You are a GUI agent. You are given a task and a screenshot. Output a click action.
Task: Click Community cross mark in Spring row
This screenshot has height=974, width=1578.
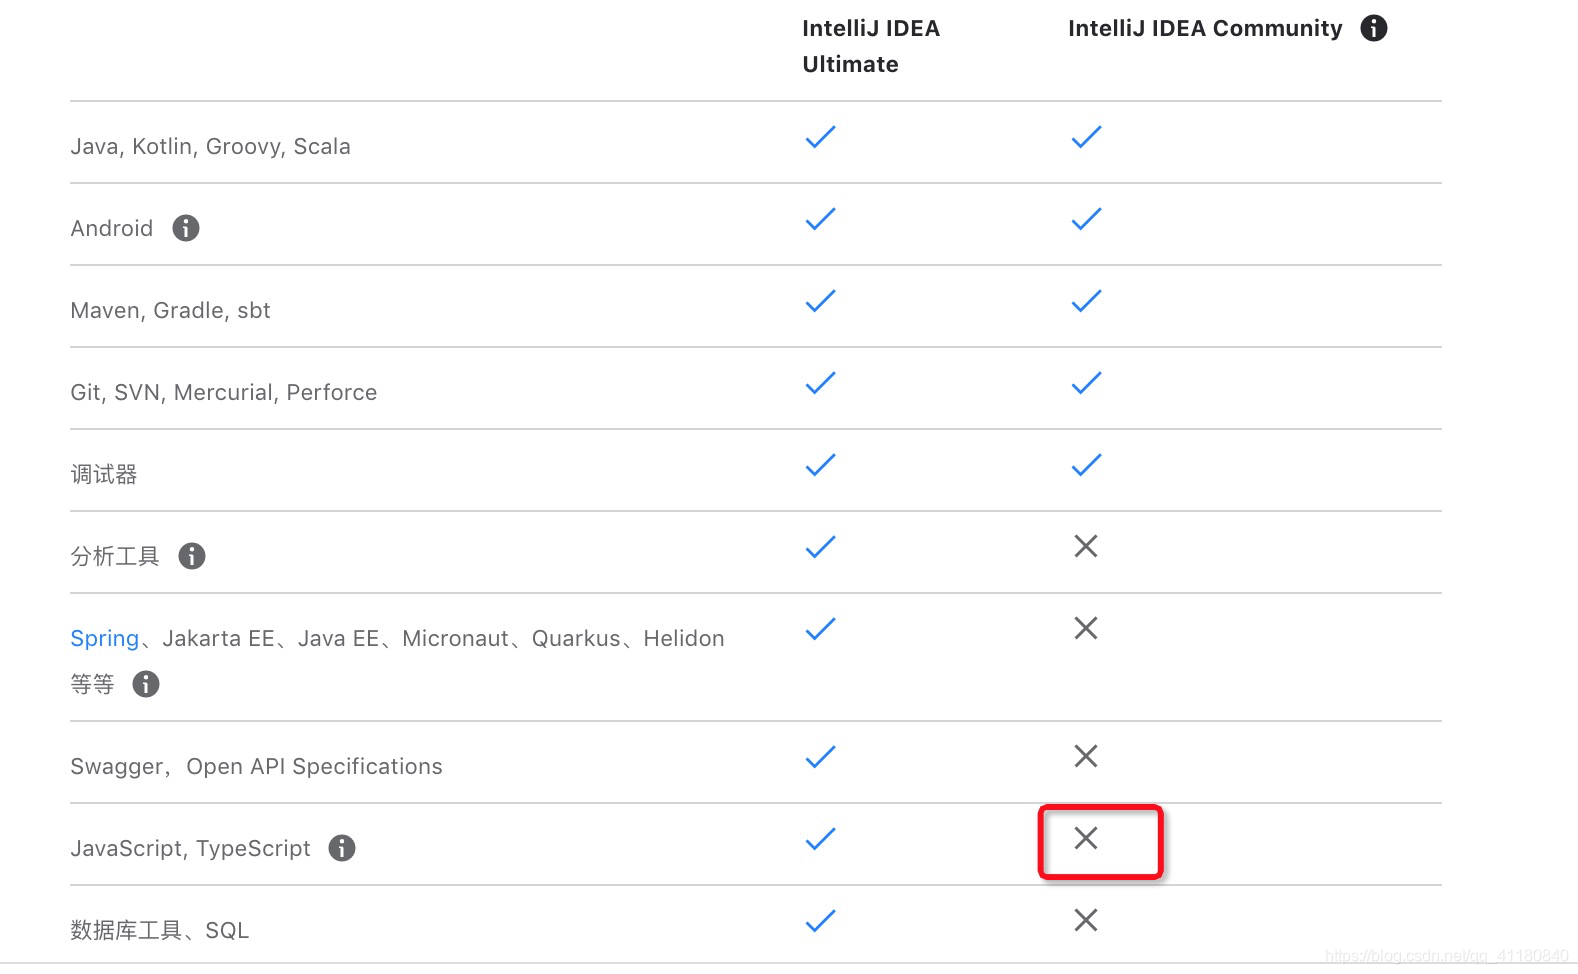tap(1086, 628)
